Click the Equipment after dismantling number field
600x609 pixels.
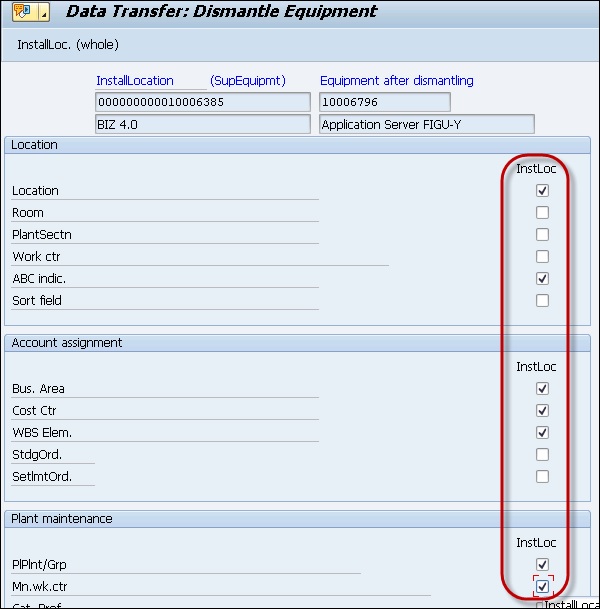385,102
